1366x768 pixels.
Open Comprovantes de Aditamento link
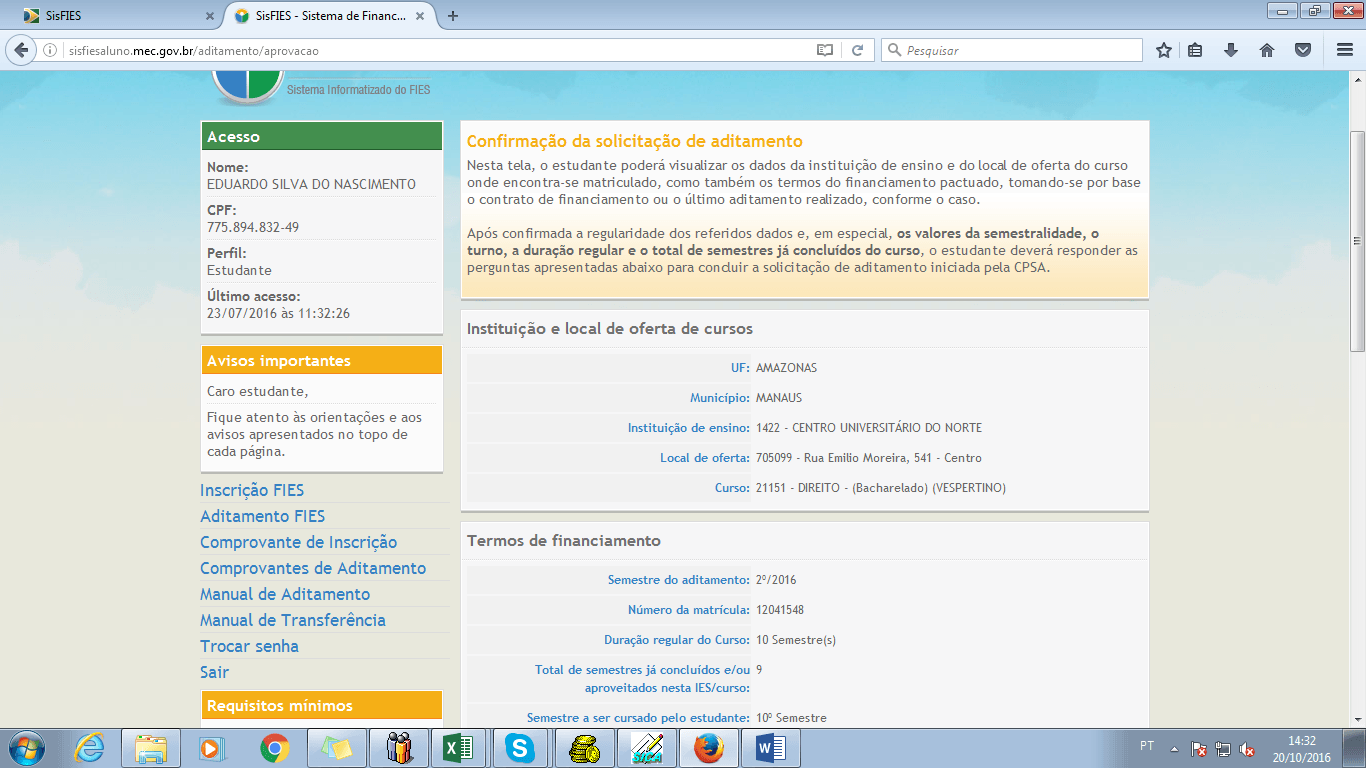tap(312, 568)
